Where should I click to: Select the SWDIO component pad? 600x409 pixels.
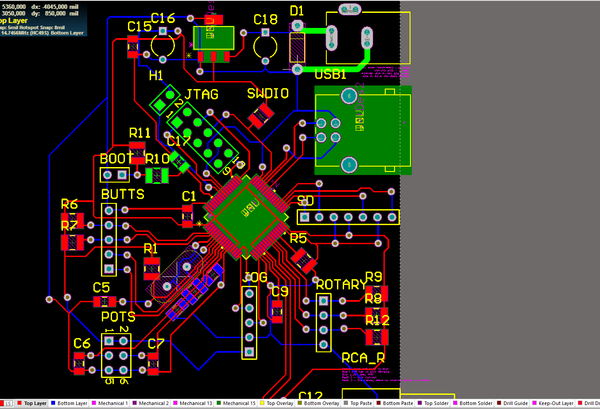[261, 115]
